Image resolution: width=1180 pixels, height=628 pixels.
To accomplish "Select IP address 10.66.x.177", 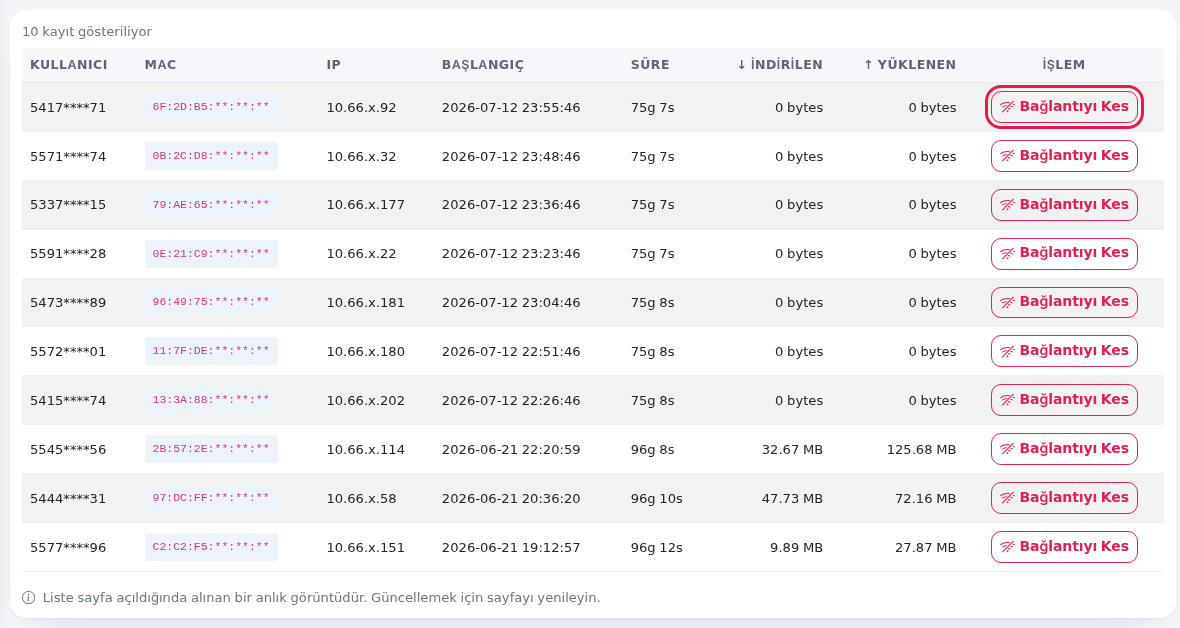I will point(366,205).
